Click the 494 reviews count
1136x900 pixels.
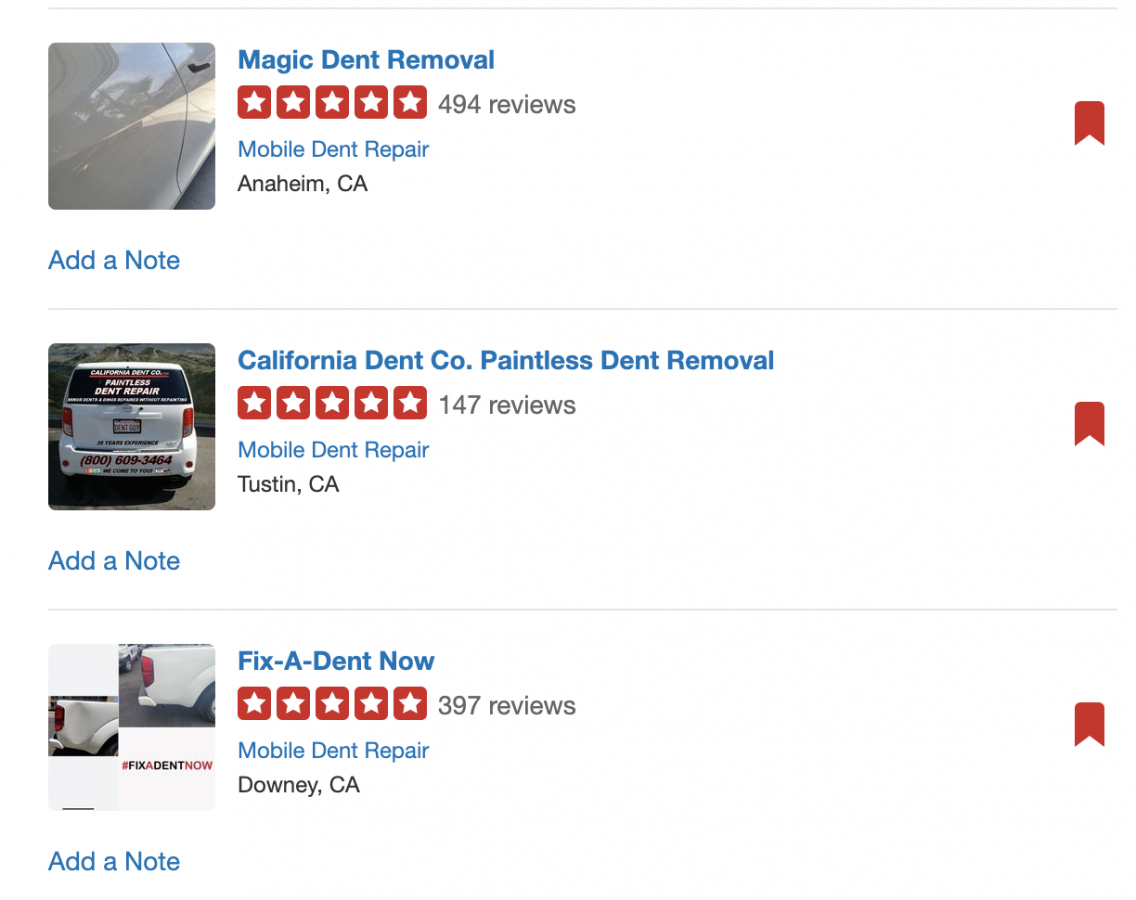(x=507, y=104)
